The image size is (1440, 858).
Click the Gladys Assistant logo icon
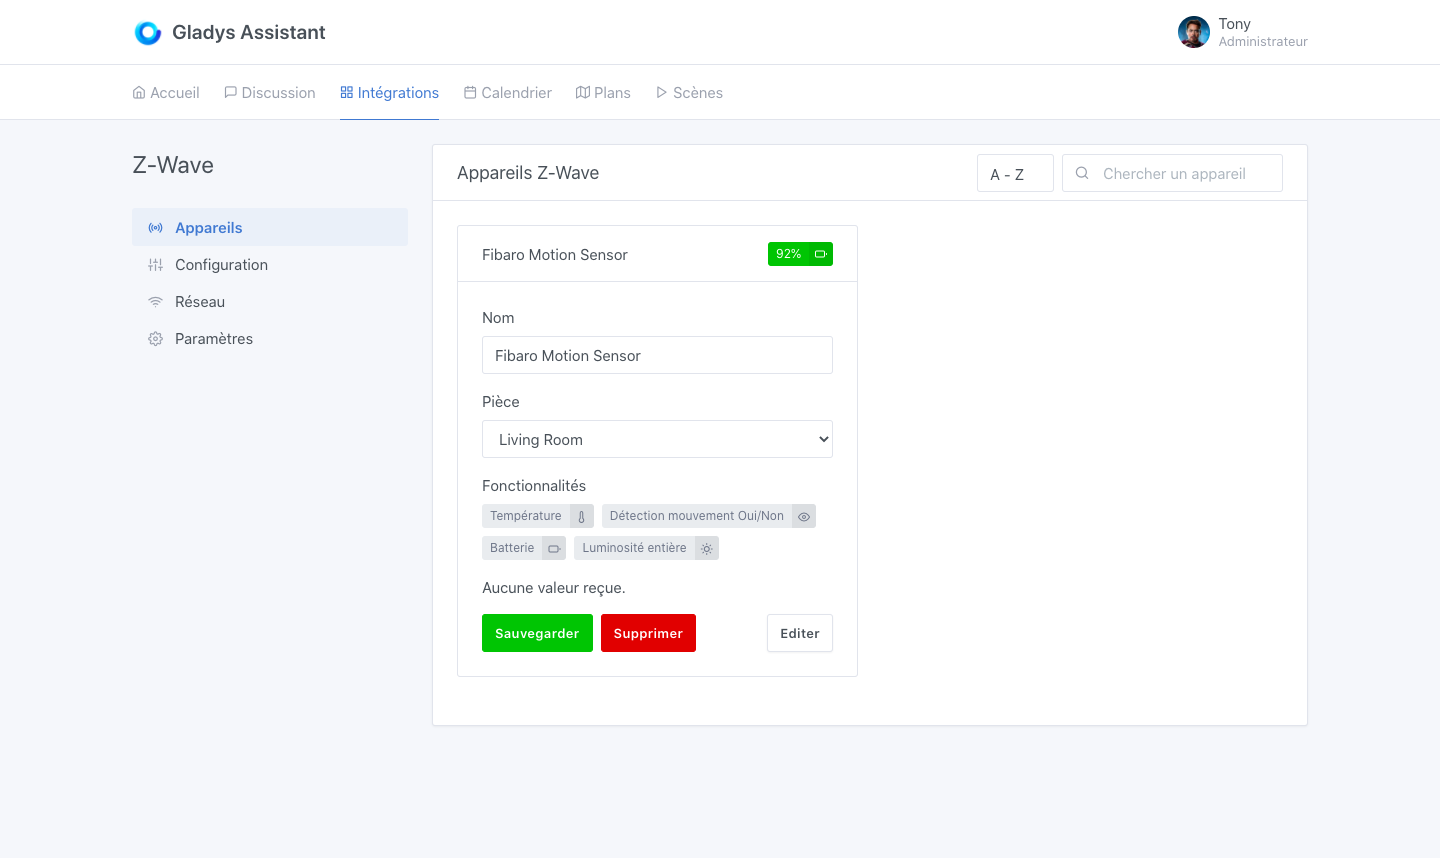pyautogui.click(x=148, y=33)
